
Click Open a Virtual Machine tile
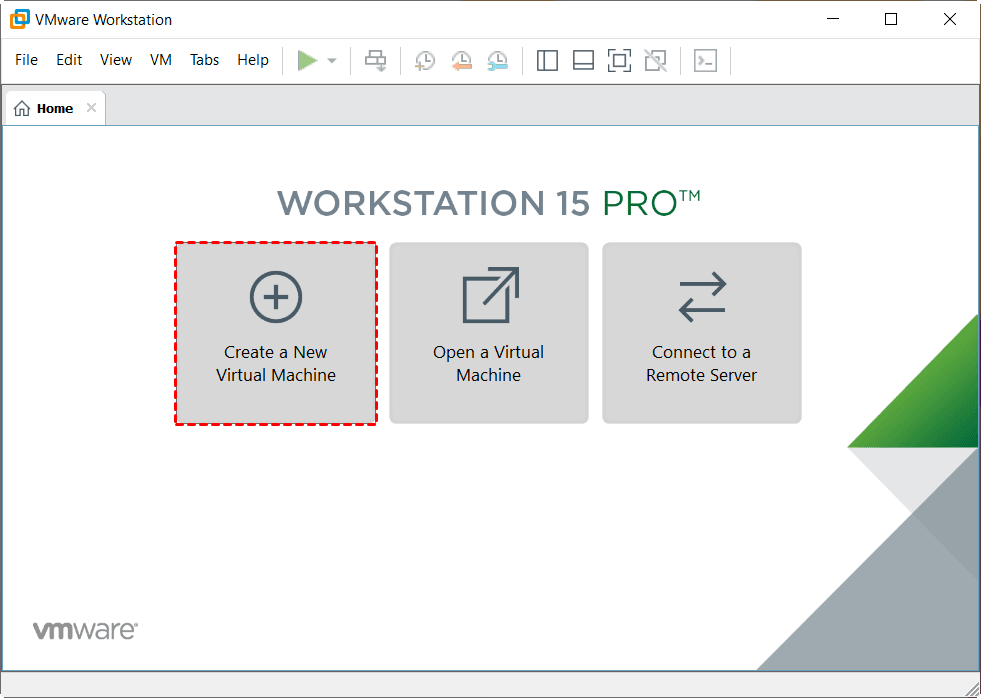pyautogui.click(x=489, y=333)
